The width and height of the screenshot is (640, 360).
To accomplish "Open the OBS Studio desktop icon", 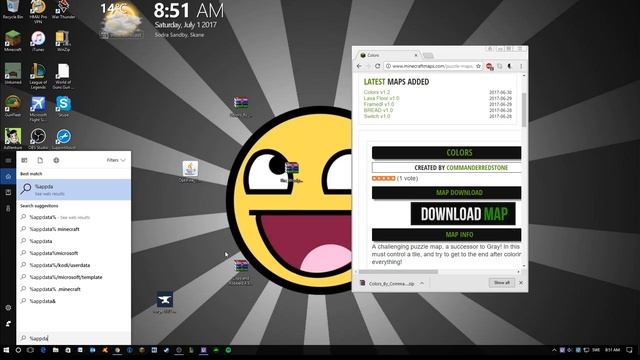I will (x=38, y=139).
